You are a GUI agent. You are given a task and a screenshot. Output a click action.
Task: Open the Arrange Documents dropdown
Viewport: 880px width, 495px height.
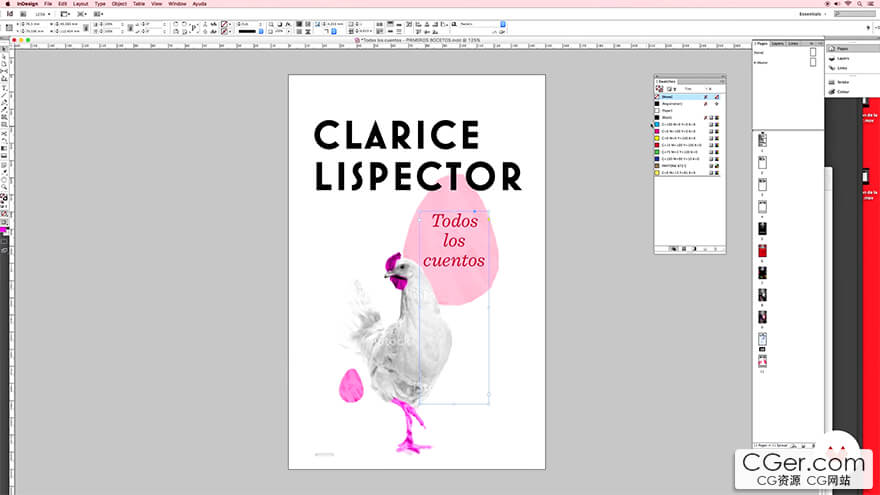point(99,14)
